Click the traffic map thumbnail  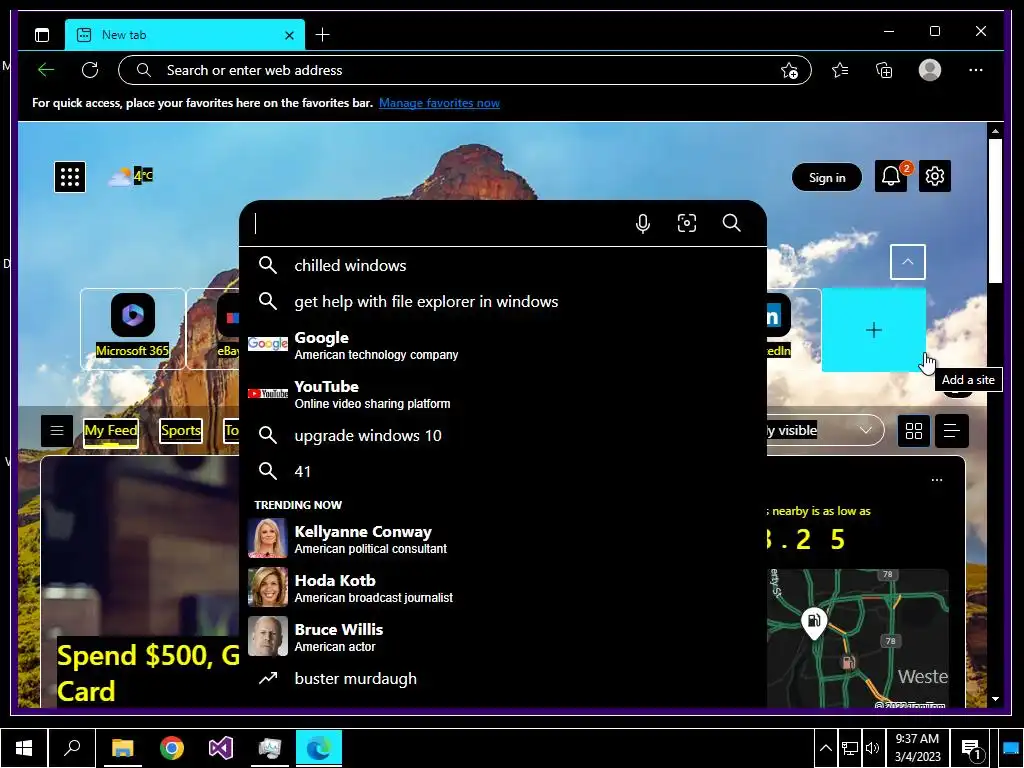[x=857, y=637]
